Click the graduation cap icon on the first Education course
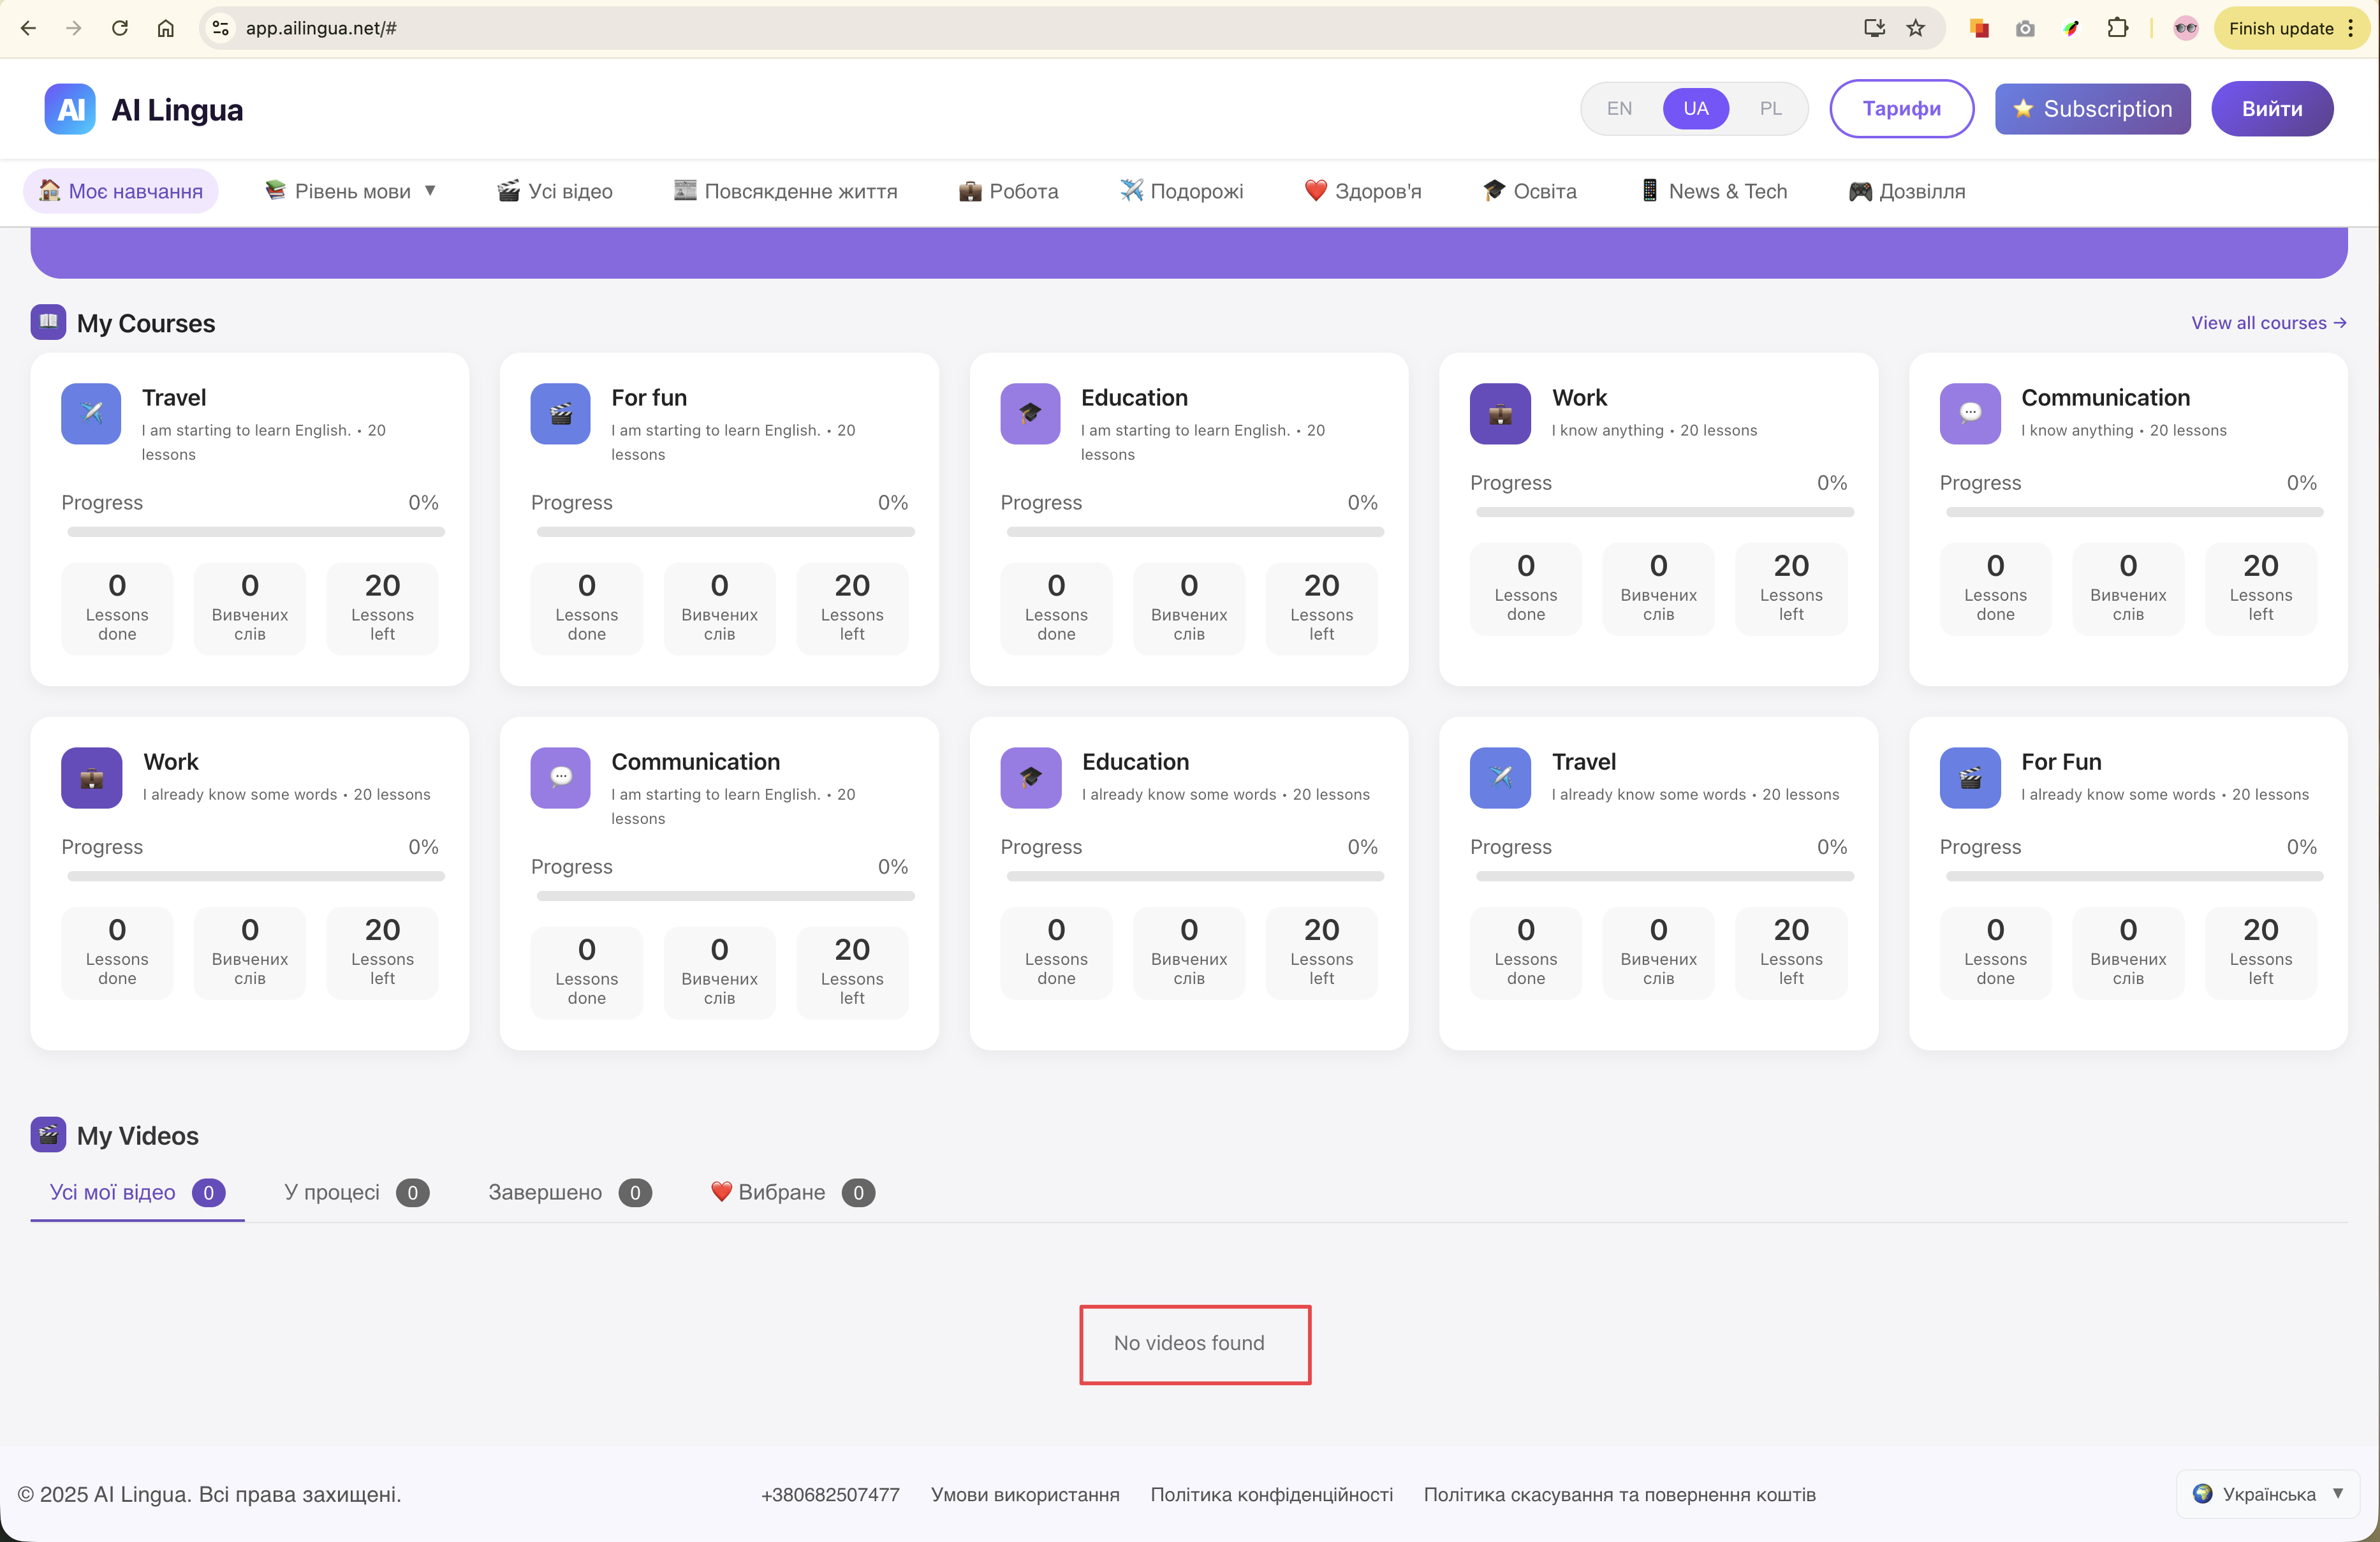This screenshot has height=1542, width=2380. click(x=1030, y=413)
